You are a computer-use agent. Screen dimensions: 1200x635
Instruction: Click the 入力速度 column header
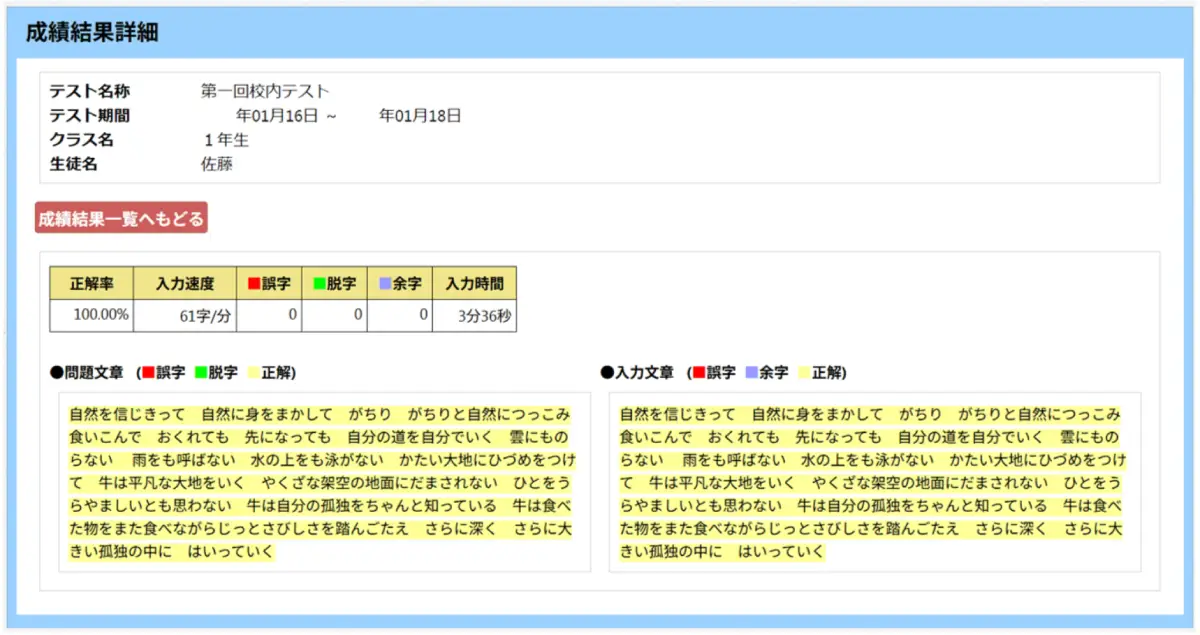tap(185, 283)
